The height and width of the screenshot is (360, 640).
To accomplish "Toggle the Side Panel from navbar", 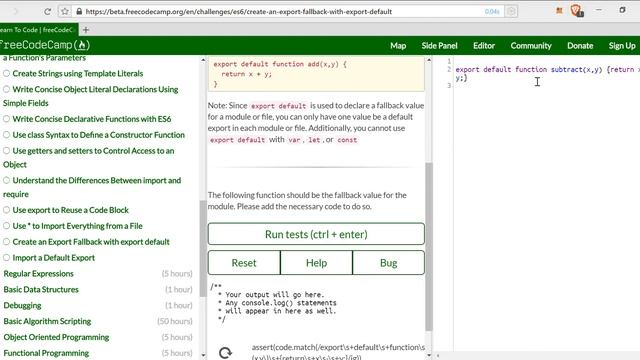I will 439,46.
